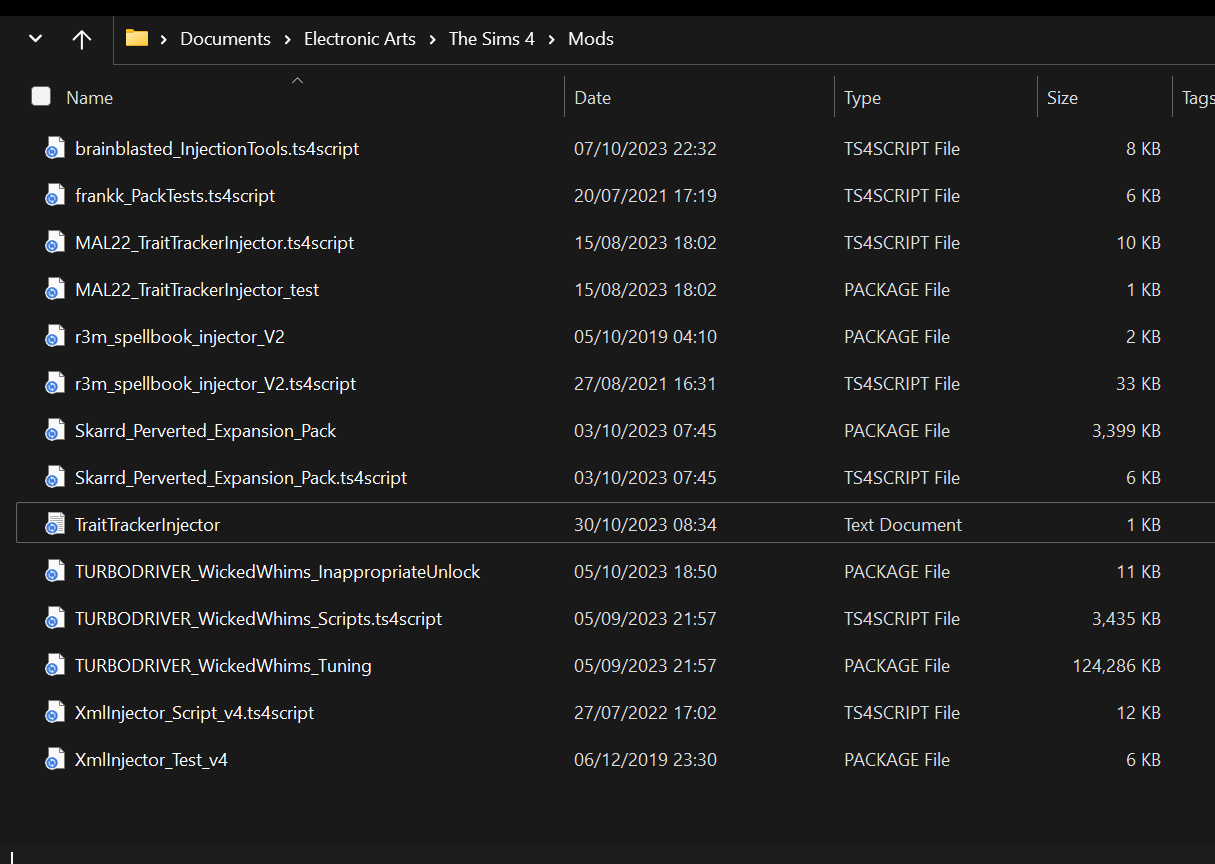Select the TURBODRIVER_WickedWhims_Scripts.ts4script file name

tap(259, 619)
